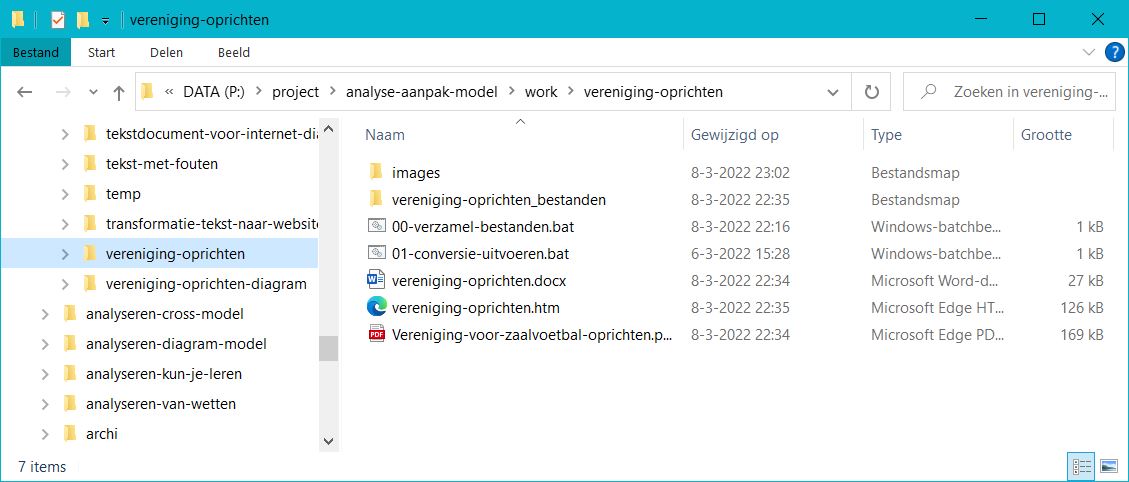1129x482 pixels.
Task: Switch to large thumbnails view layout
Action: pos(1108,466)
